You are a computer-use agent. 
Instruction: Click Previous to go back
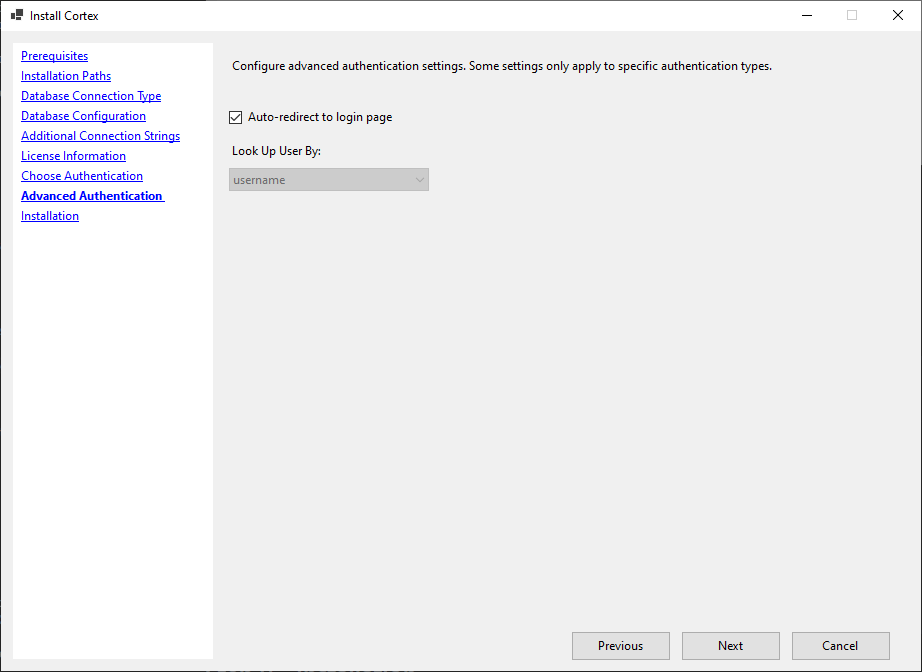[620, 645]
